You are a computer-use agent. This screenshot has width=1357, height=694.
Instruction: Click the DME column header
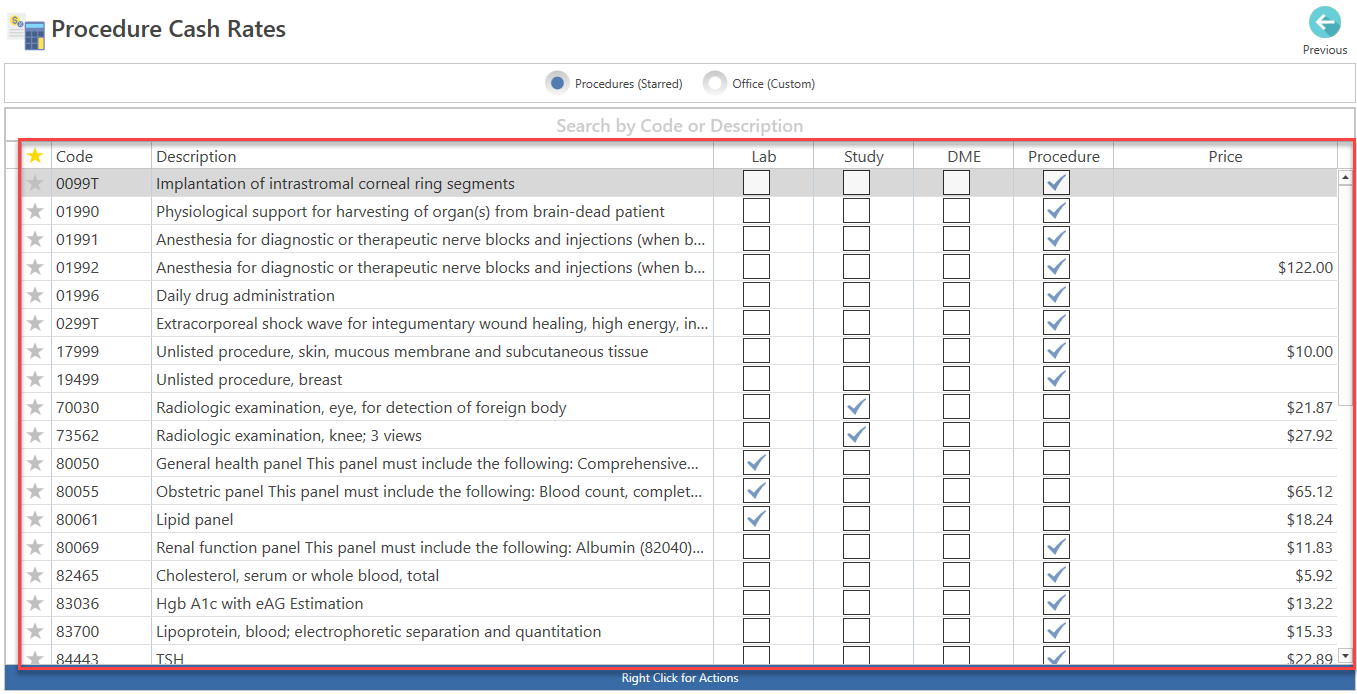click(x=964, y=156)
